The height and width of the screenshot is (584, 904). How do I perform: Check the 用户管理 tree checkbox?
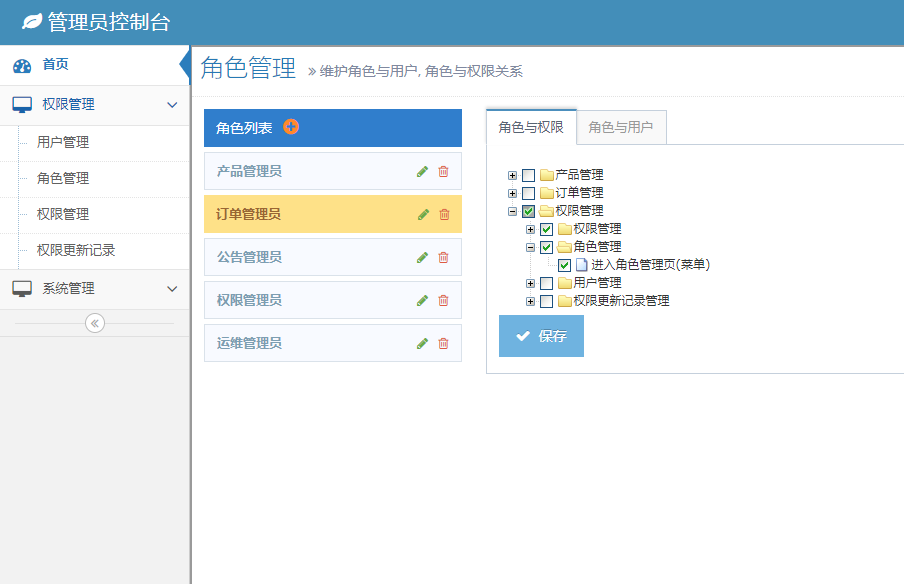coord(547,283)
